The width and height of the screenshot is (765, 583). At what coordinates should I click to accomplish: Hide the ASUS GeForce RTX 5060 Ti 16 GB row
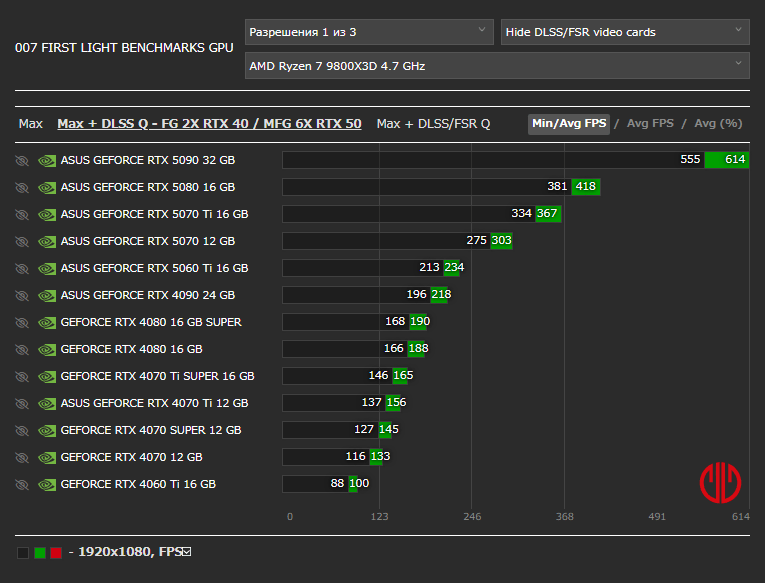coord(22,268)
